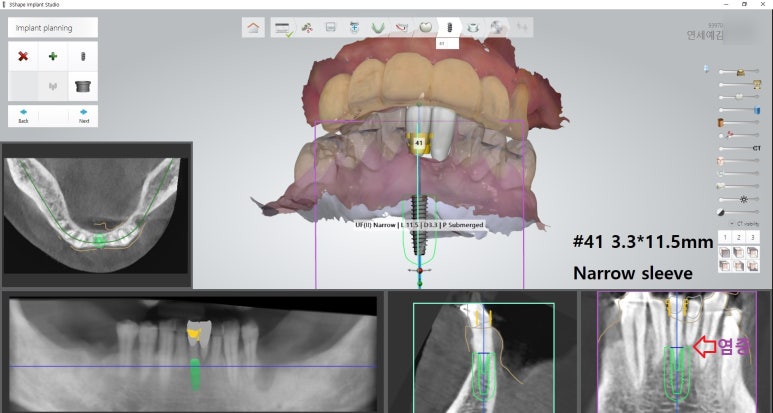Viewport: 773px width, 413px height.
Task: Click the axial CT slice thumbnail view
Action: point(97,213)
